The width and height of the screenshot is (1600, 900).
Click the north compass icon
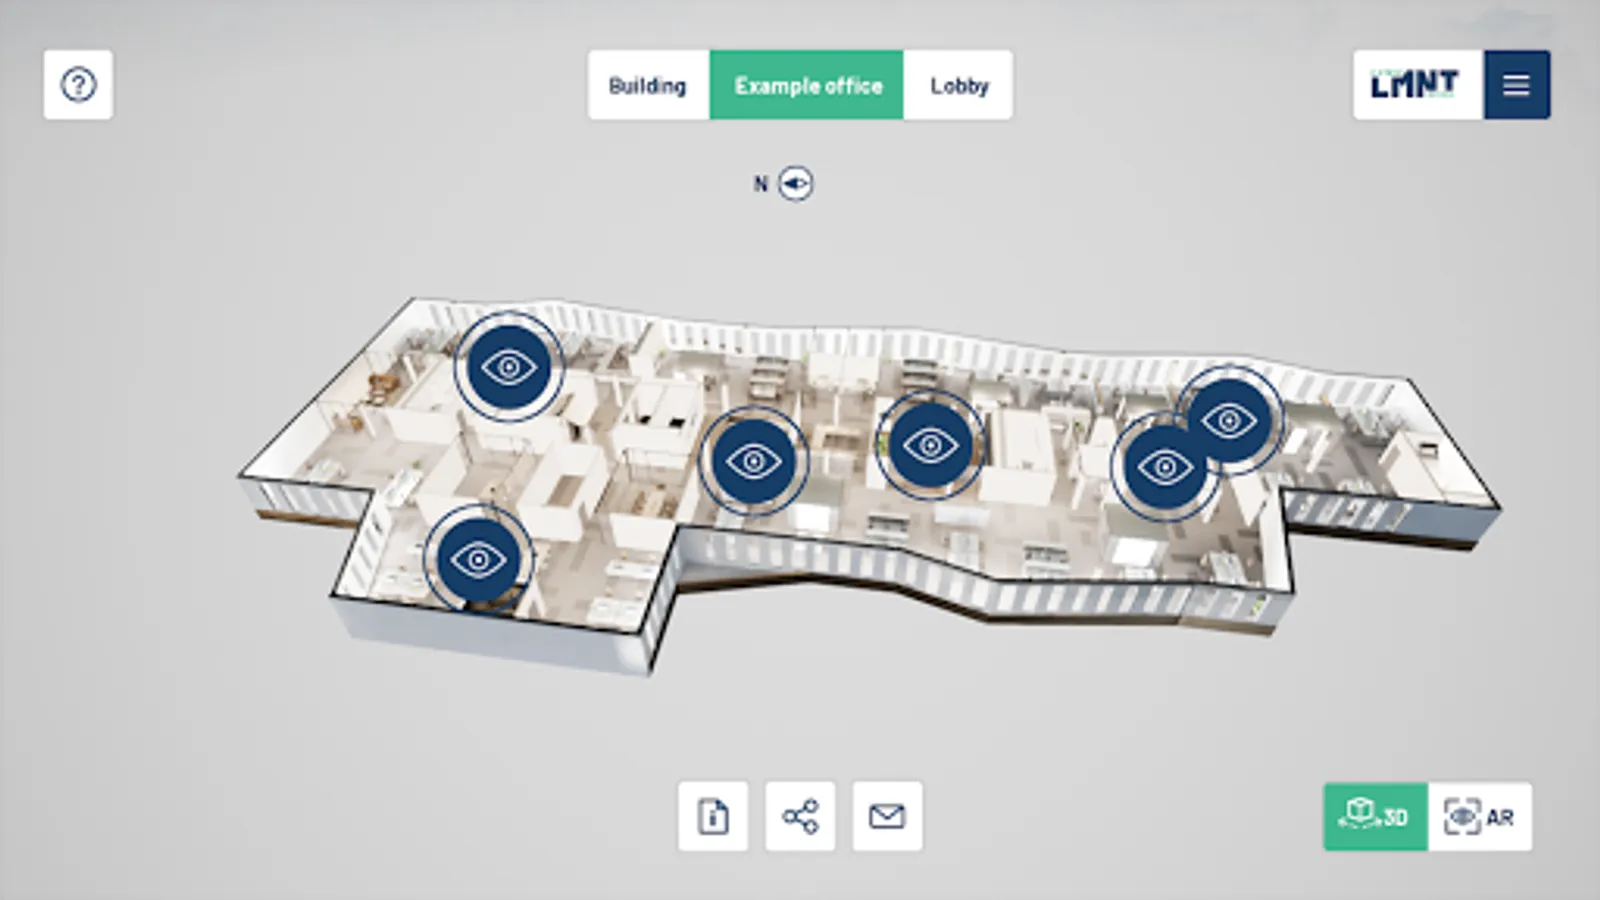(x=796, y=184)
